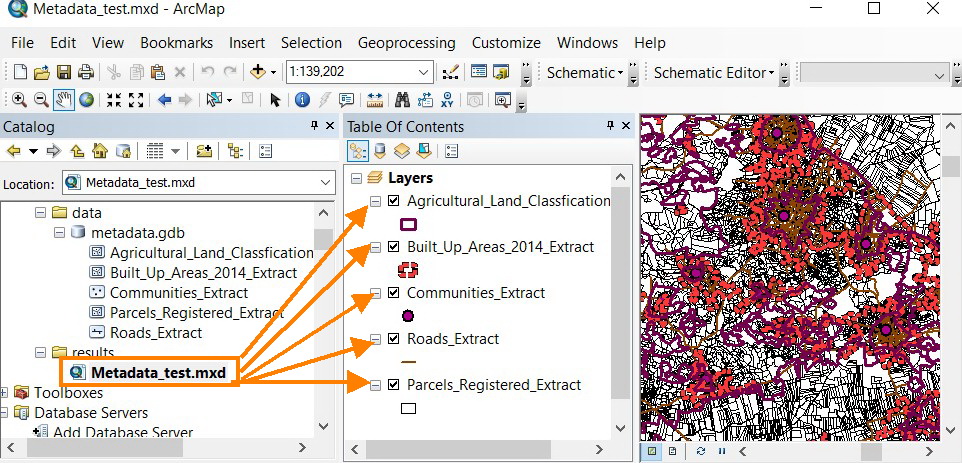The height and width of the screenshot is (463, 962).
Task: Collapse Built_Up_Areas_2014_Extract layer legend
Action: tap(376, 248)
